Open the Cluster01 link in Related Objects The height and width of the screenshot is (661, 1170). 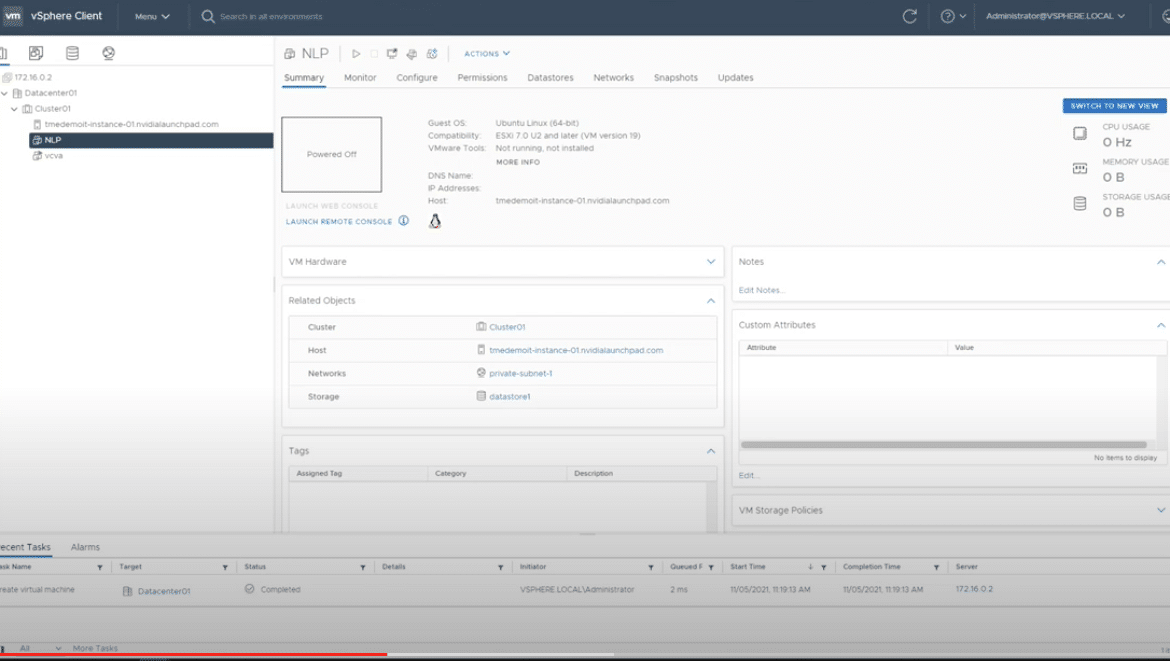coord(507,327)
